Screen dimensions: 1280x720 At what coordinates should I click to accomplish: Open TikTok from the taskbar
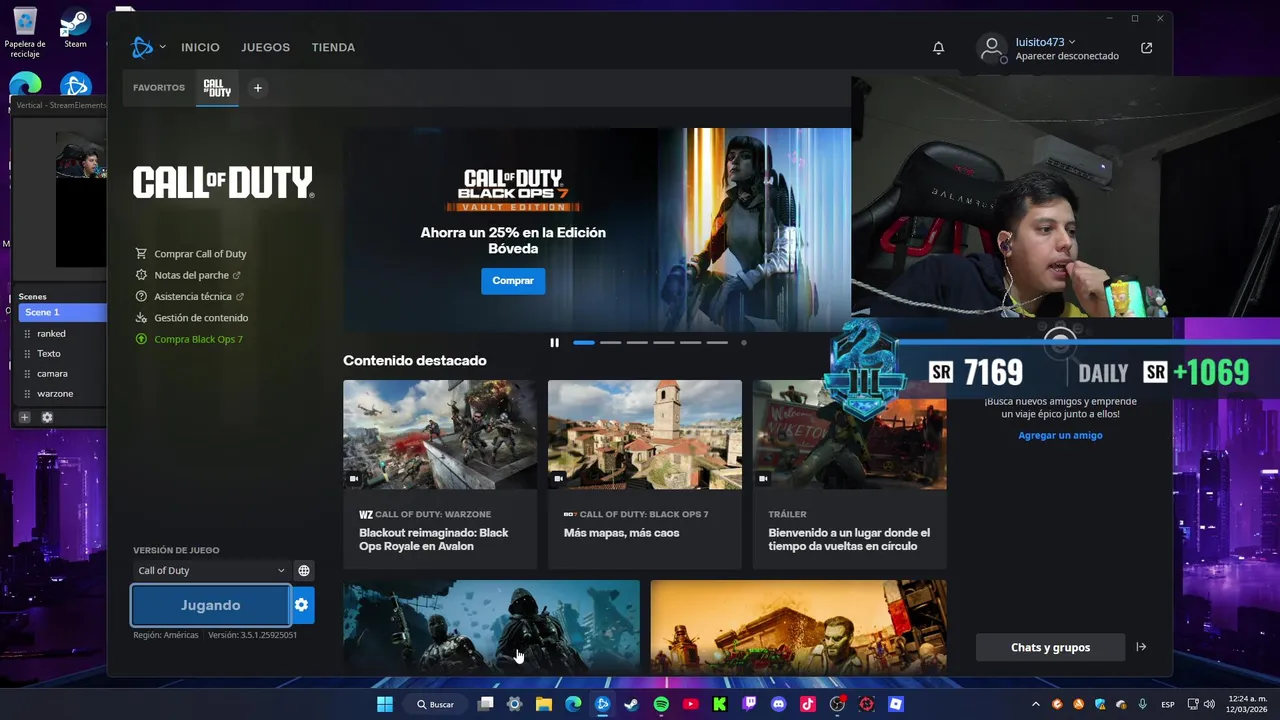point(808,704)
